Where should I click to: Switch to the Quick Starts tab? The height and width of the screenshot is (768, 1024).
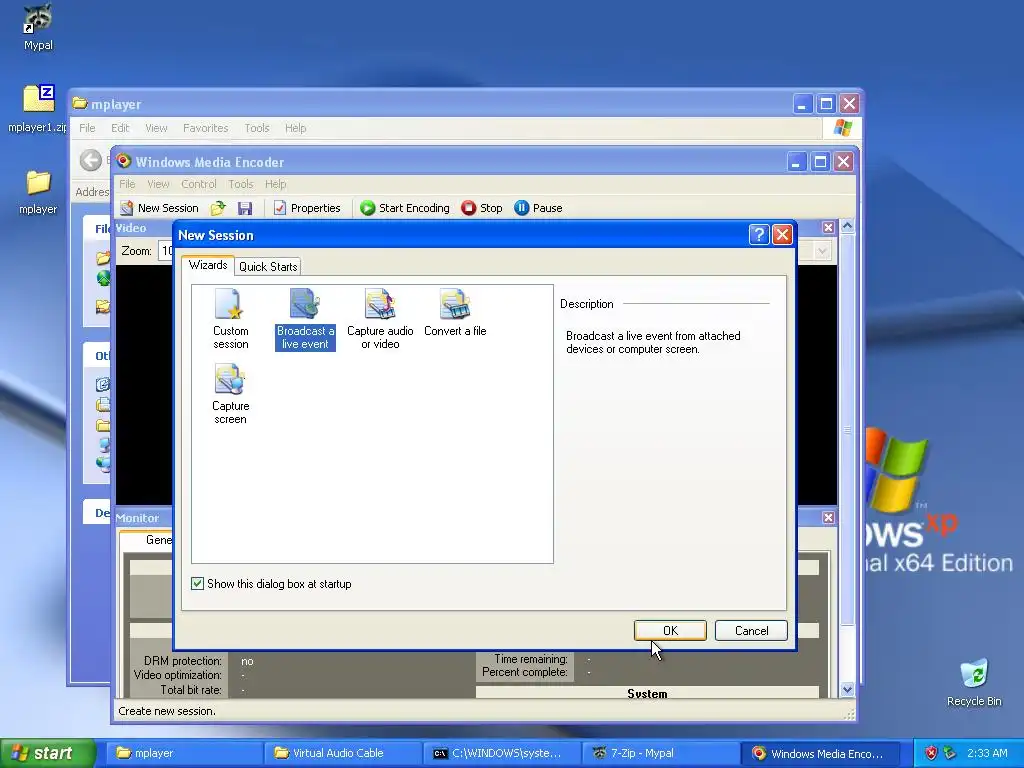(x=268, y=266)
